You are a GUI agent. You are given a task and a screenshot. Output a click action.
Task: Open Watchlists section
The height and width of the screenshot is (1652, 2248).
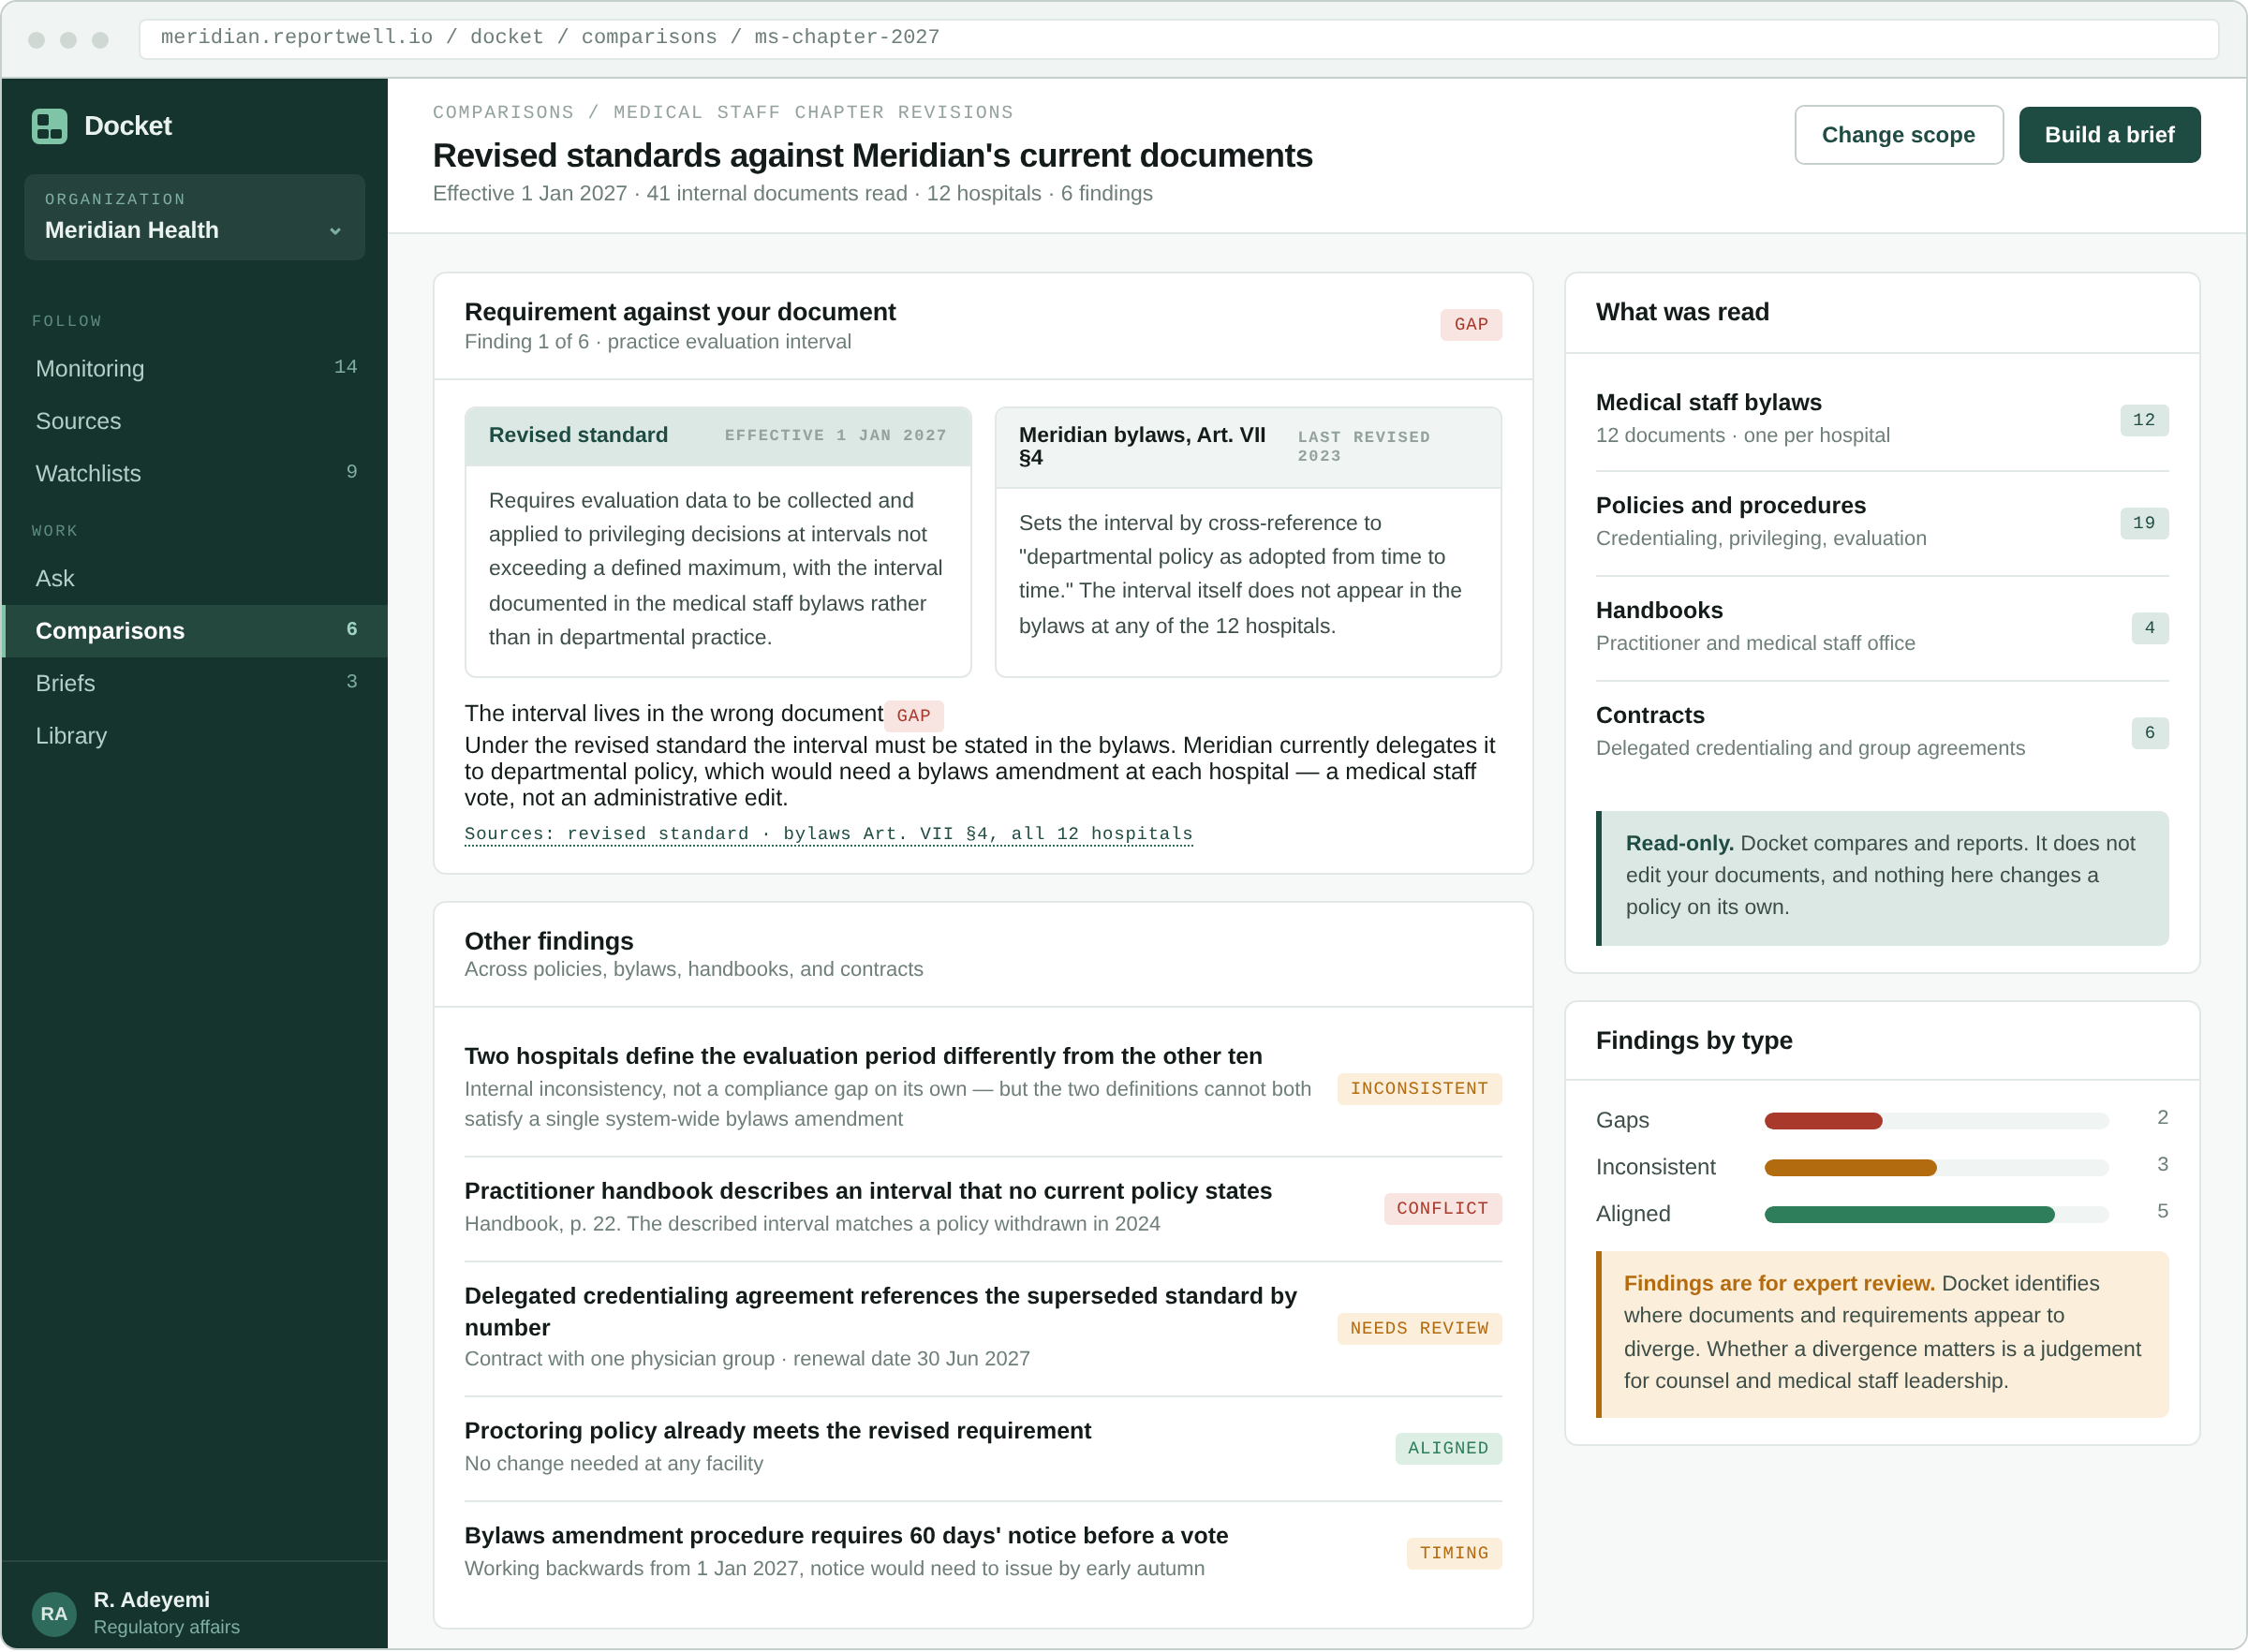pos(194,473)
